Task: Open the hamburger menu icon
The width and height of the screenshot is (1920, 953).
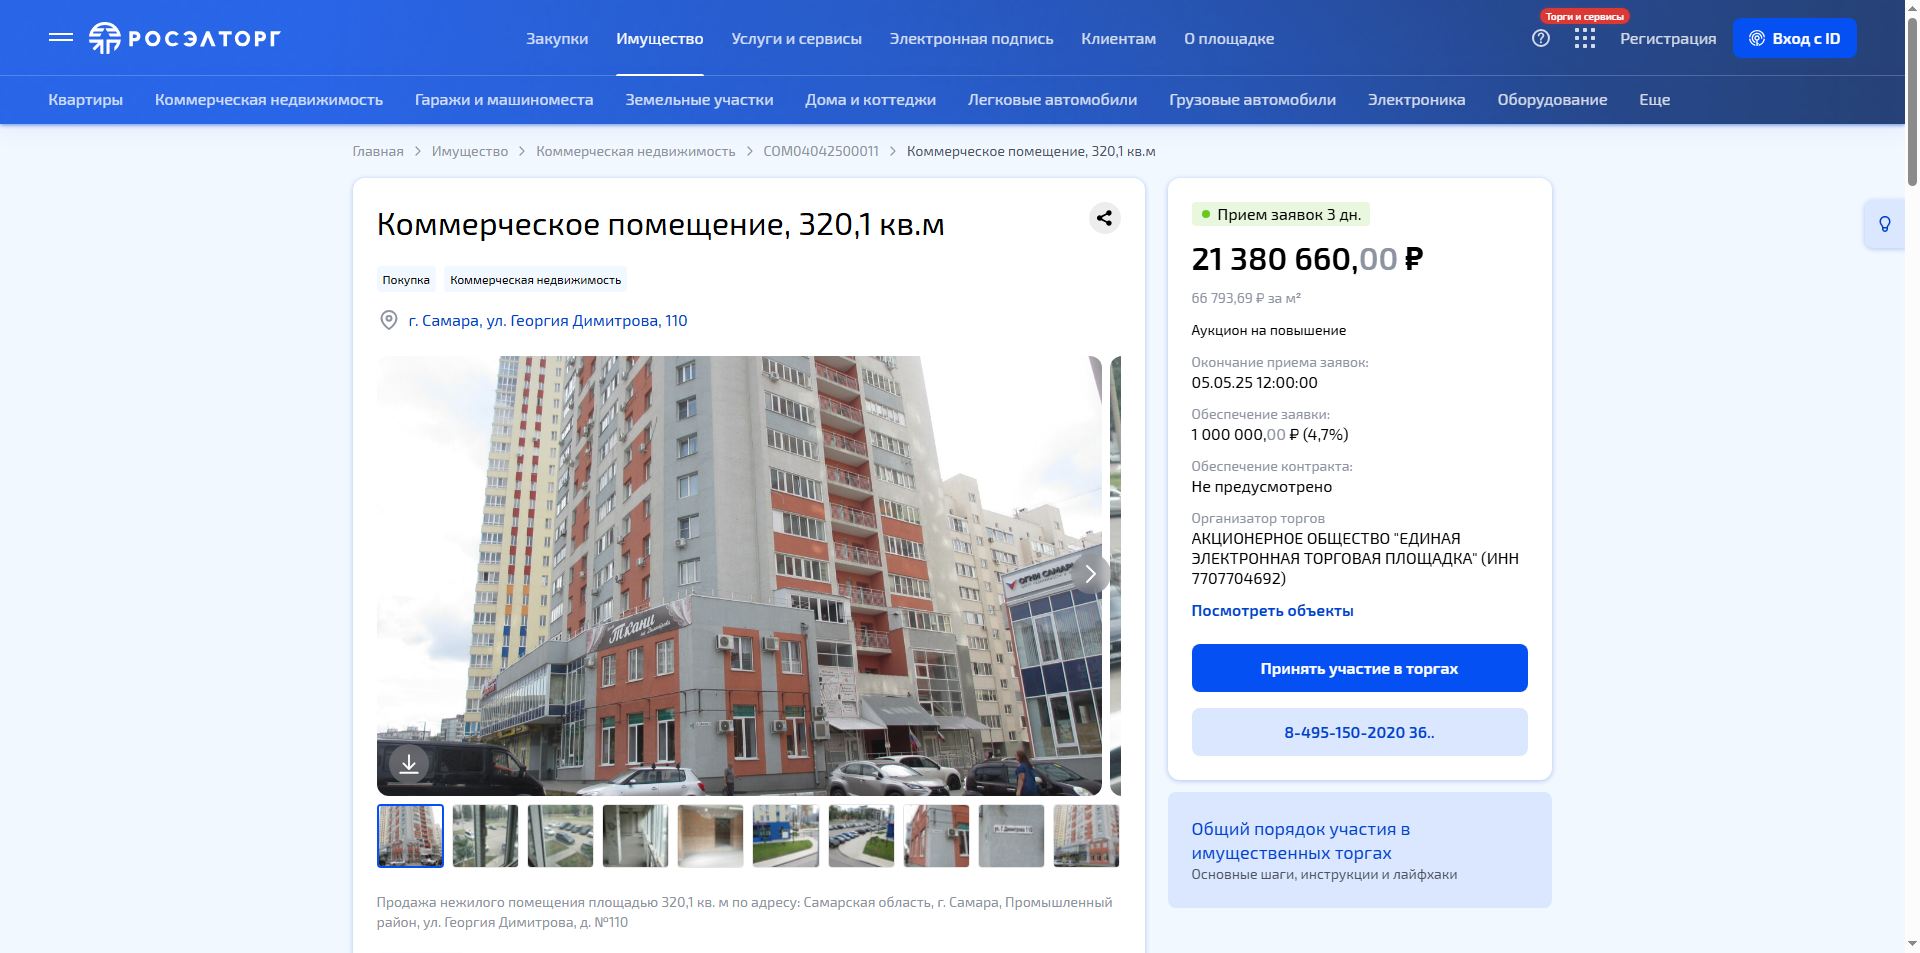Action: 61,38
